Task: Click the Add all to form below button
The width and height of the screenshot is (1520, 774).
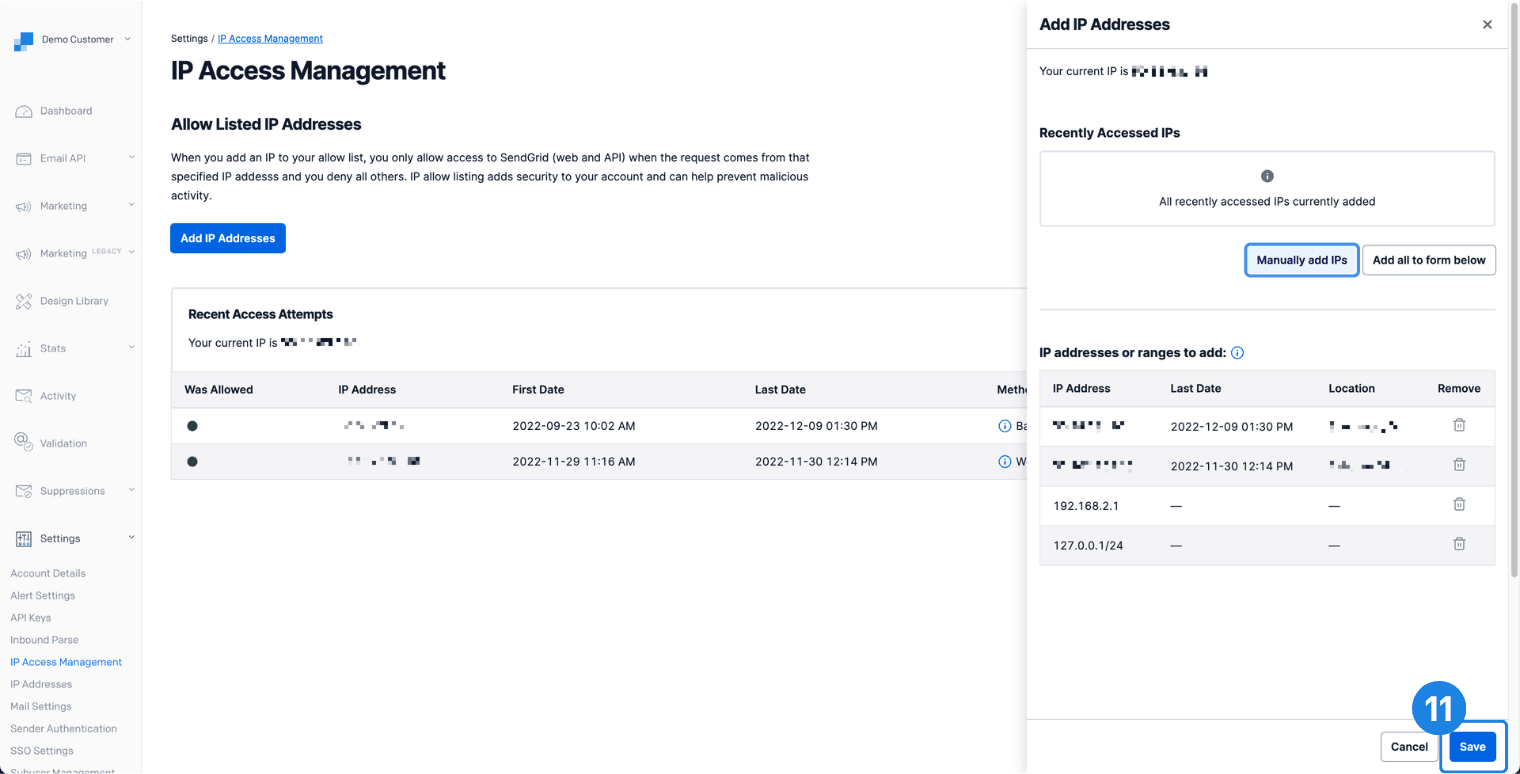Action: (1428, 259)
